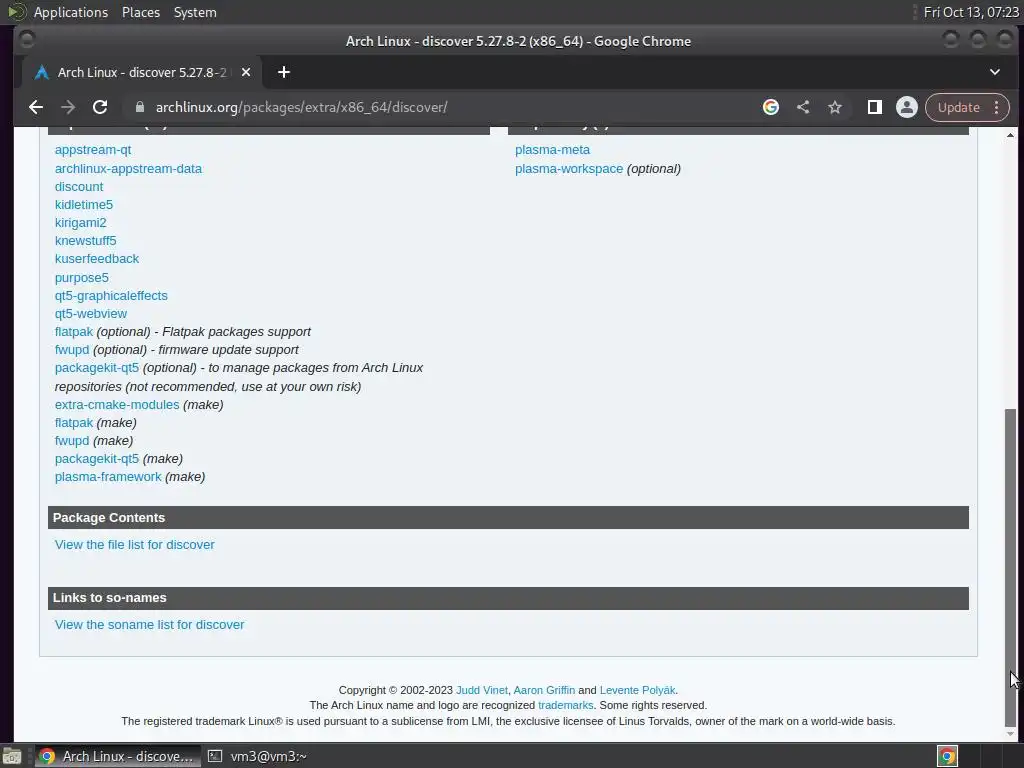
Task: Select the Arch Linux discover tab
Action: click(142, 72)
